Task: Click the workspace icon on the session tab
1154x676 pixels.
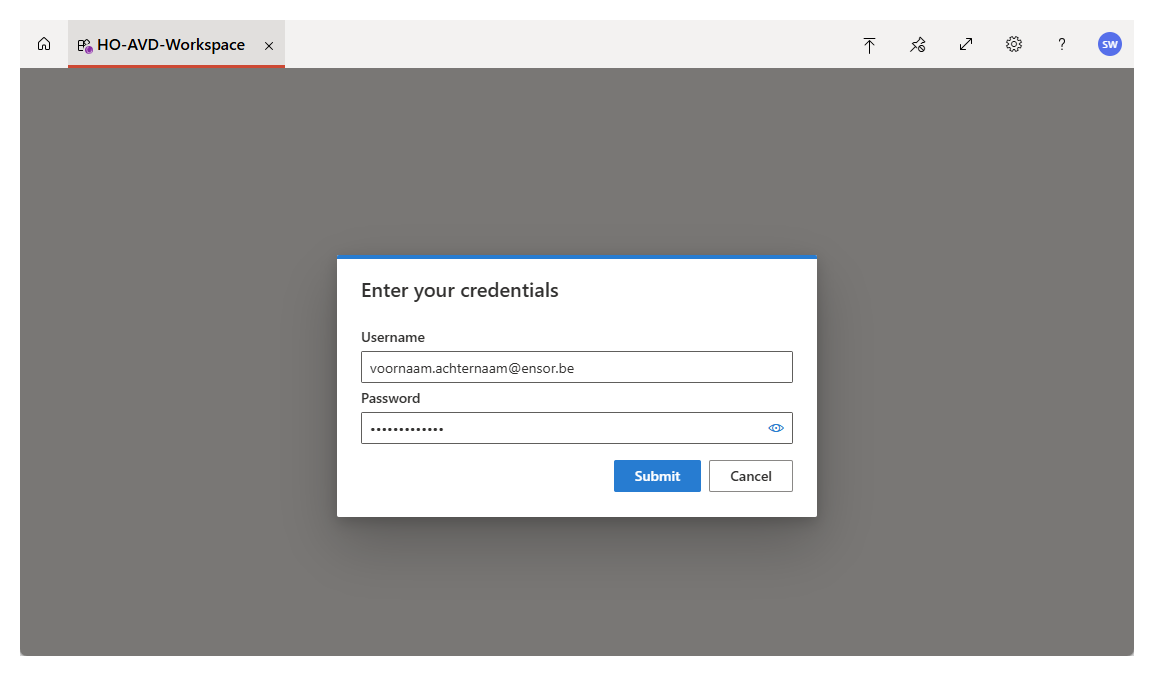Action: (x=85, y=45)
